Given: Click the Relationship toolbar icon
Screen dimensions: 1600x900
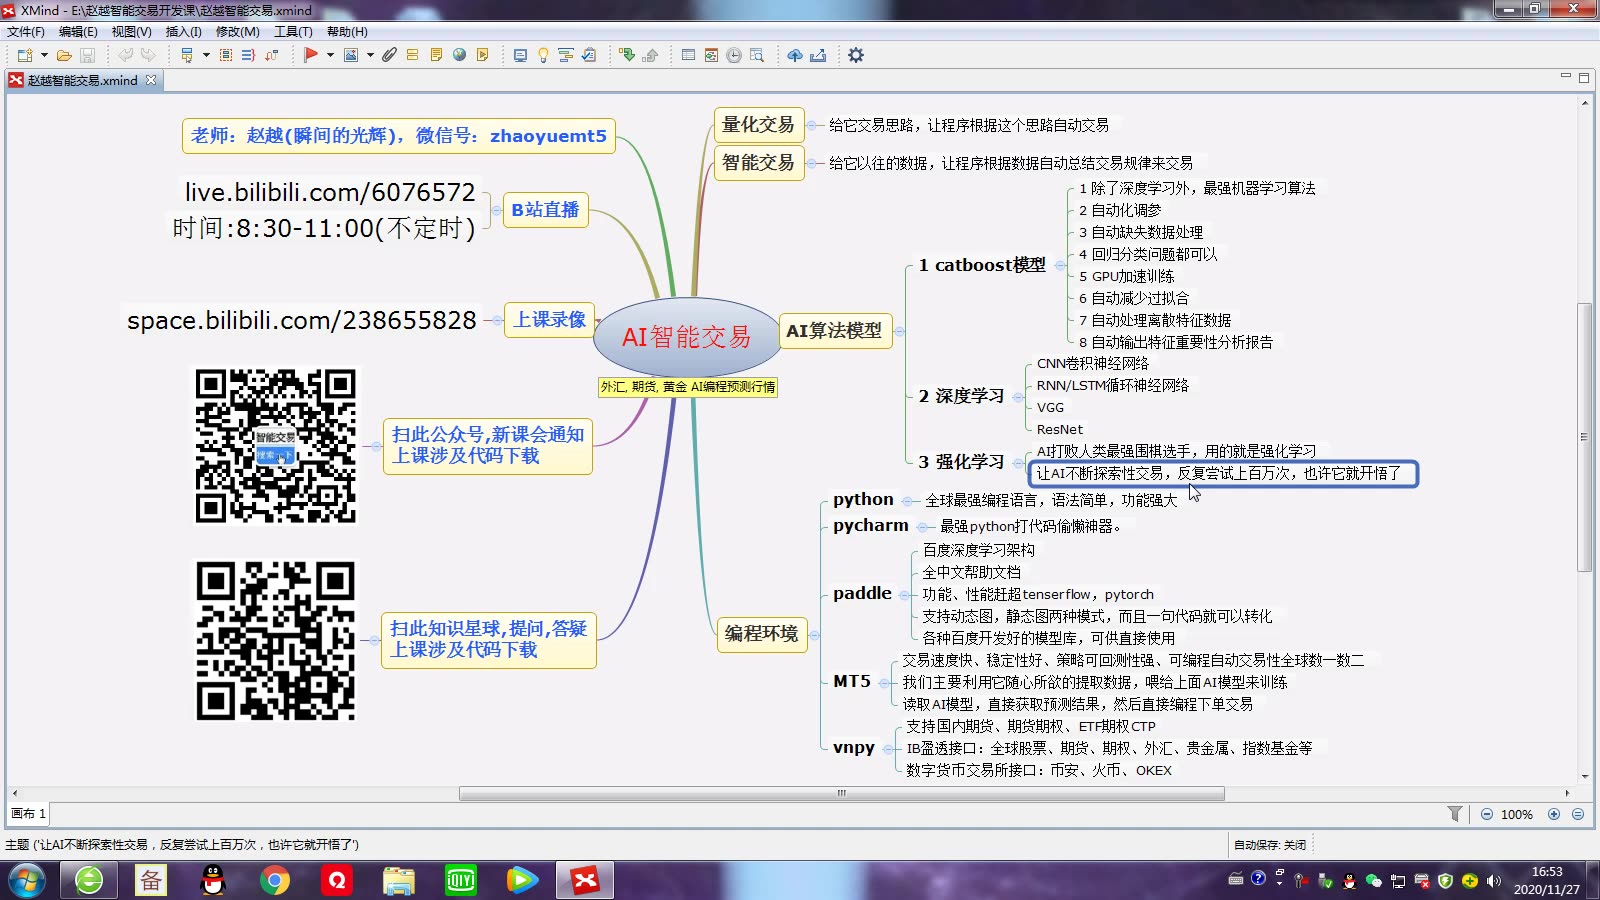Looking at the screenshot, I should tap(271, 55).
